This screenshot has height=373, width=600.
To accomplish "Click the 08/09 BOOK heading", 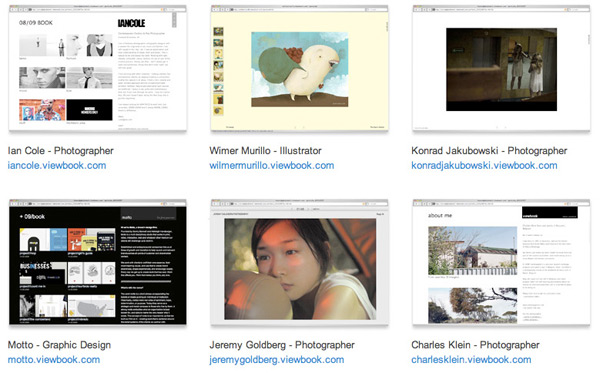I will pos(36,23).
